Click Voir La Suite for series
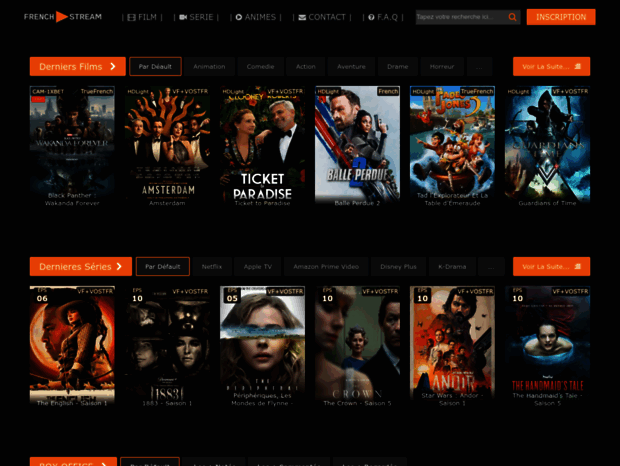This screenshot has height=466, width=620. [x=551, y=267]
